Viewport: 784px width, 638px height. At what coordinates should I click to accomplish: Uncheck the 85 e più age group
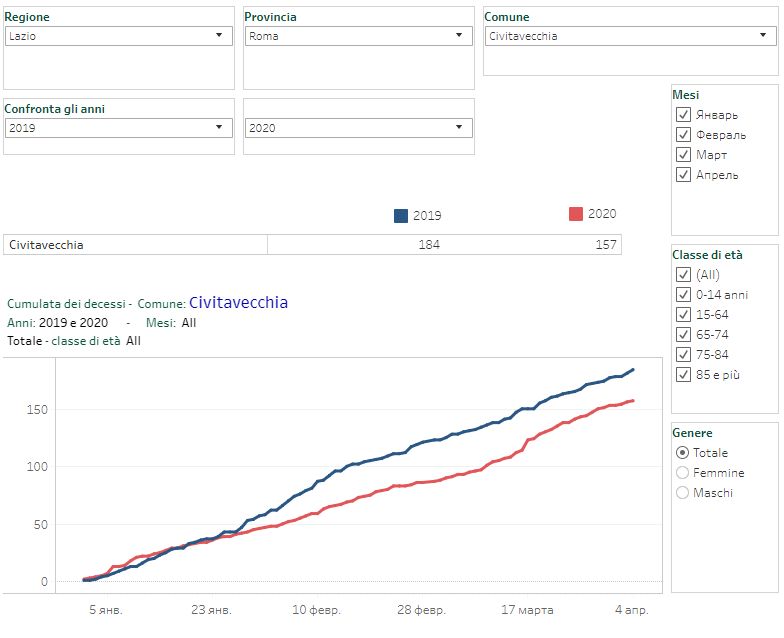(684, 375)
